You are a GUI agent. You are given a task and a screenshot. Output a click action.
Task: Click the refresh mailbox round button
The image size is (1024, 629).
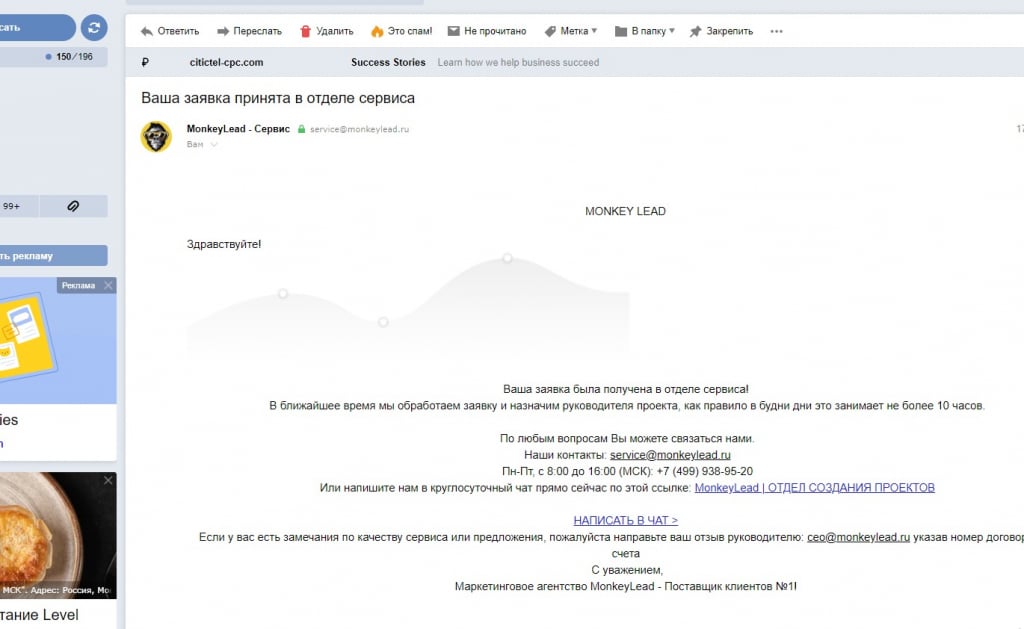(94, 27)
